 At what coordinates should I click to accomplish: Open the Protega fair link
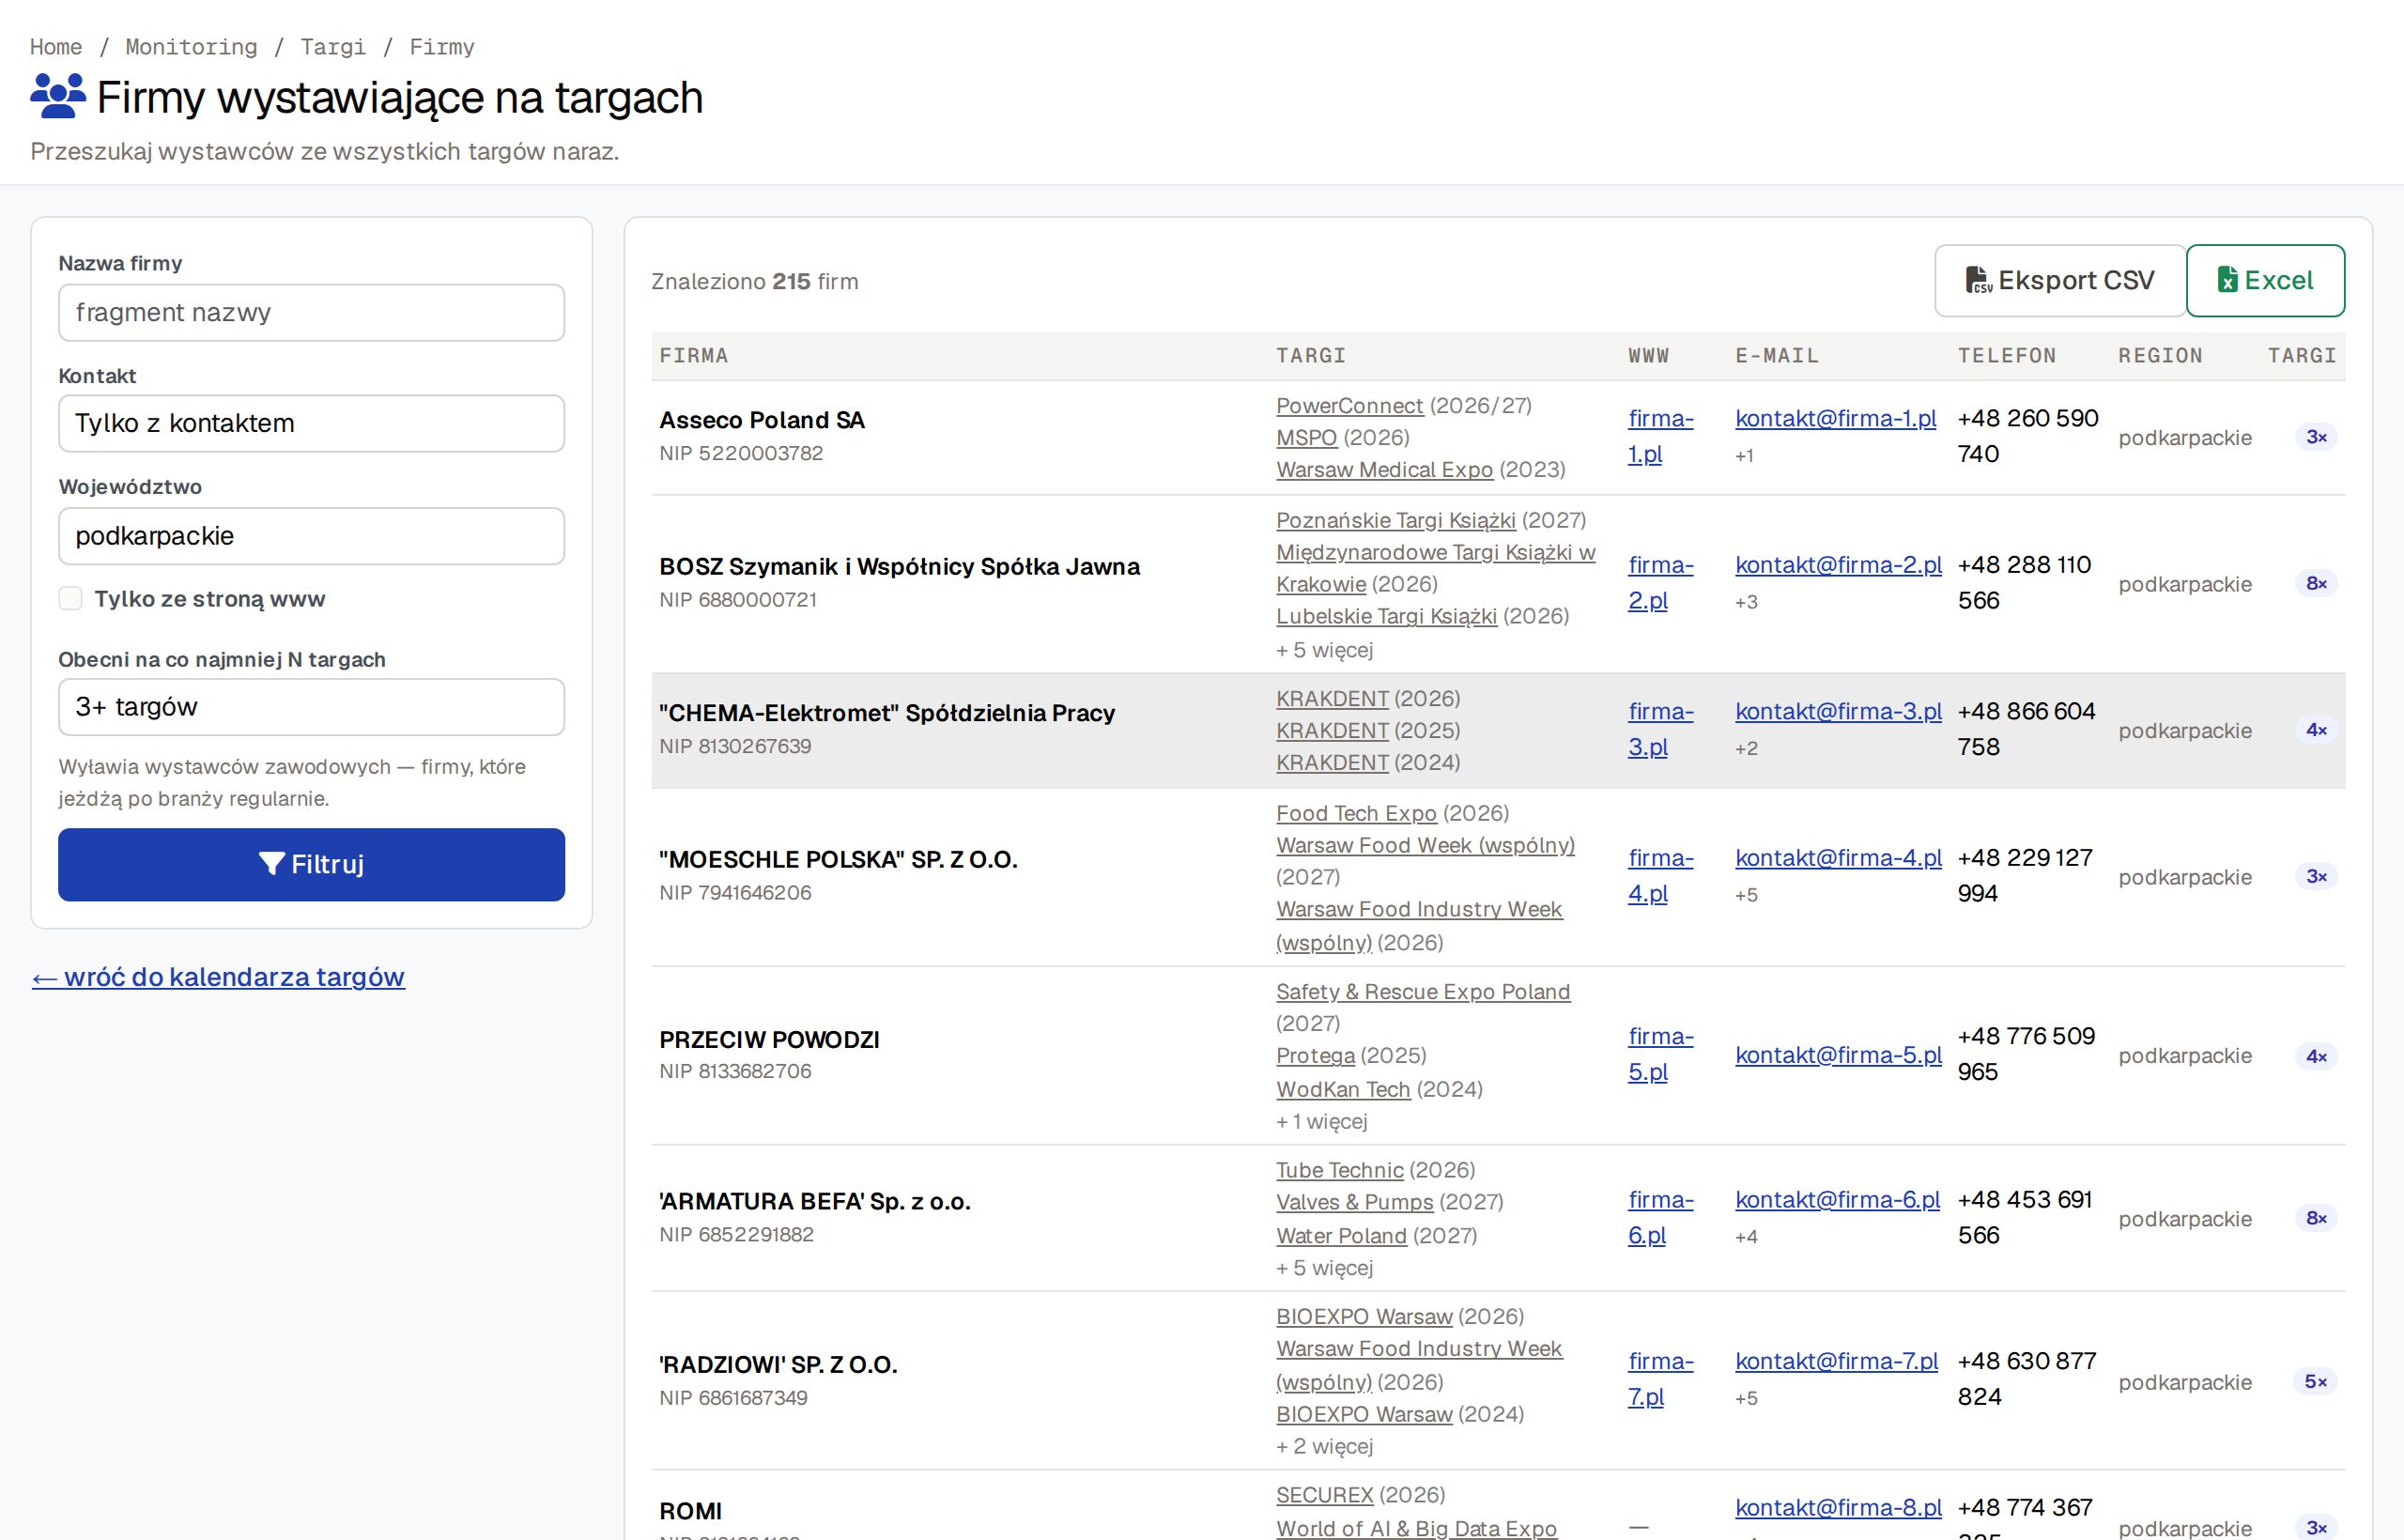[1315, 1056]
